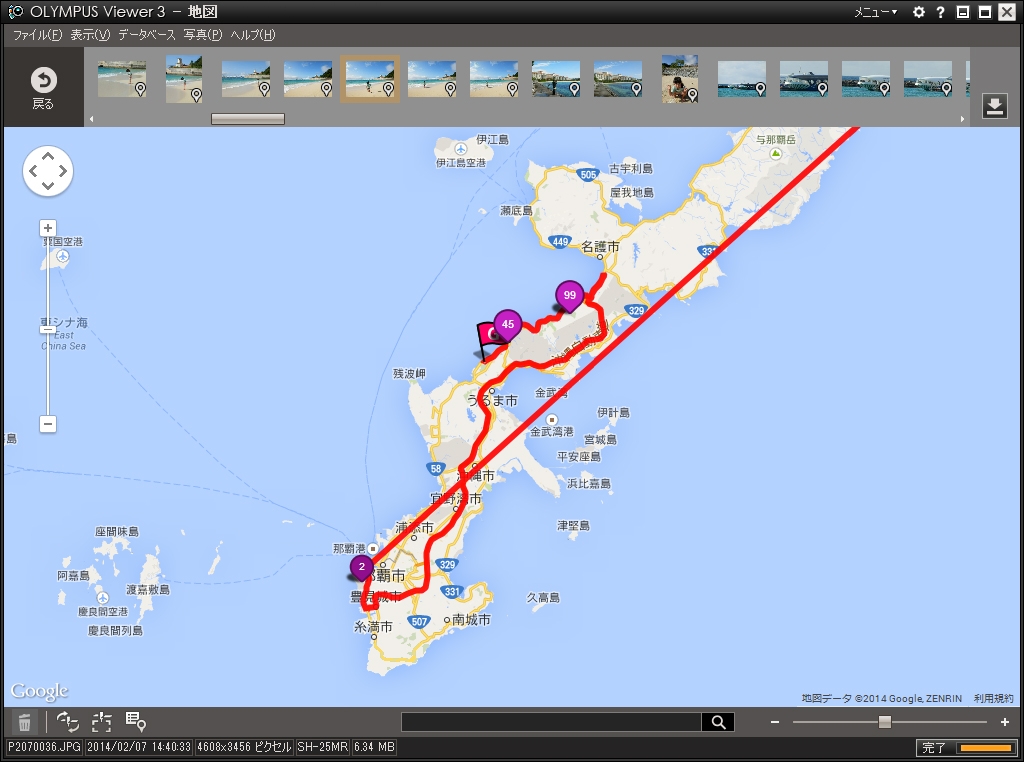Open the メニュー dropdown in the title bar
The height and width of the screenshot is (762, 1024).
(x=876, y=12)
